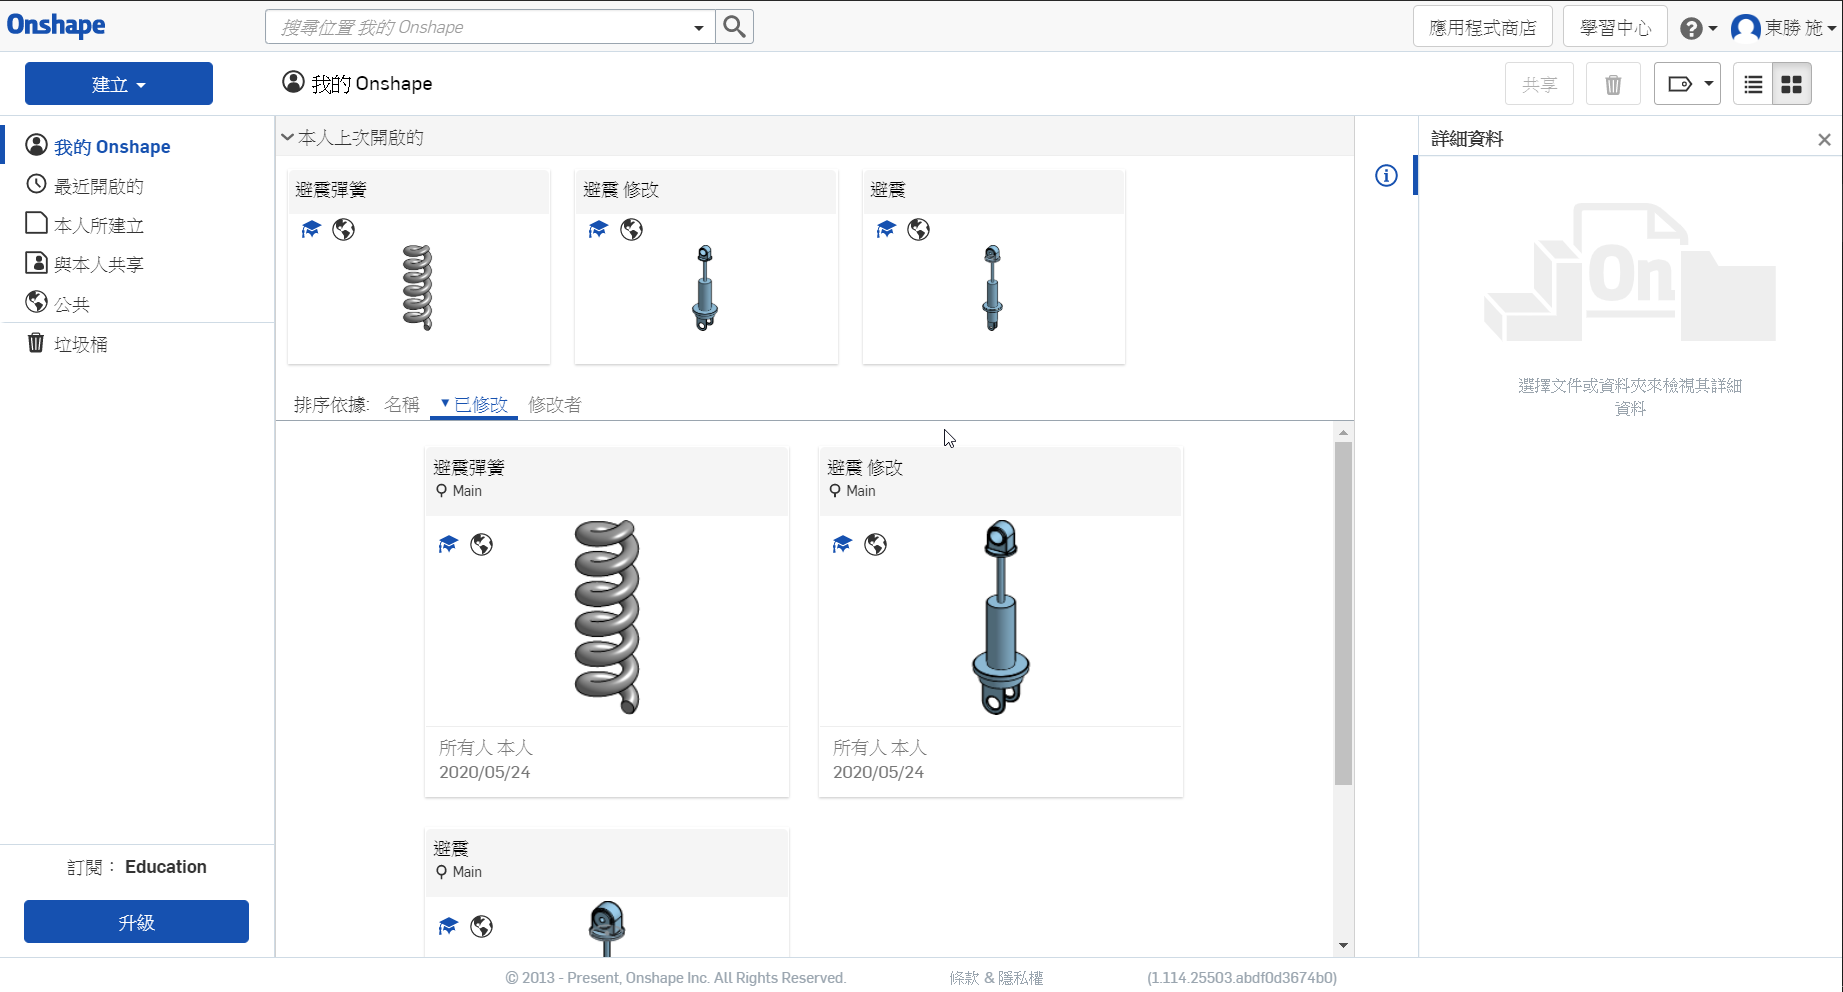Open the labels tag dropdown
1843x992 pixels.
(x=1687, y=85)
